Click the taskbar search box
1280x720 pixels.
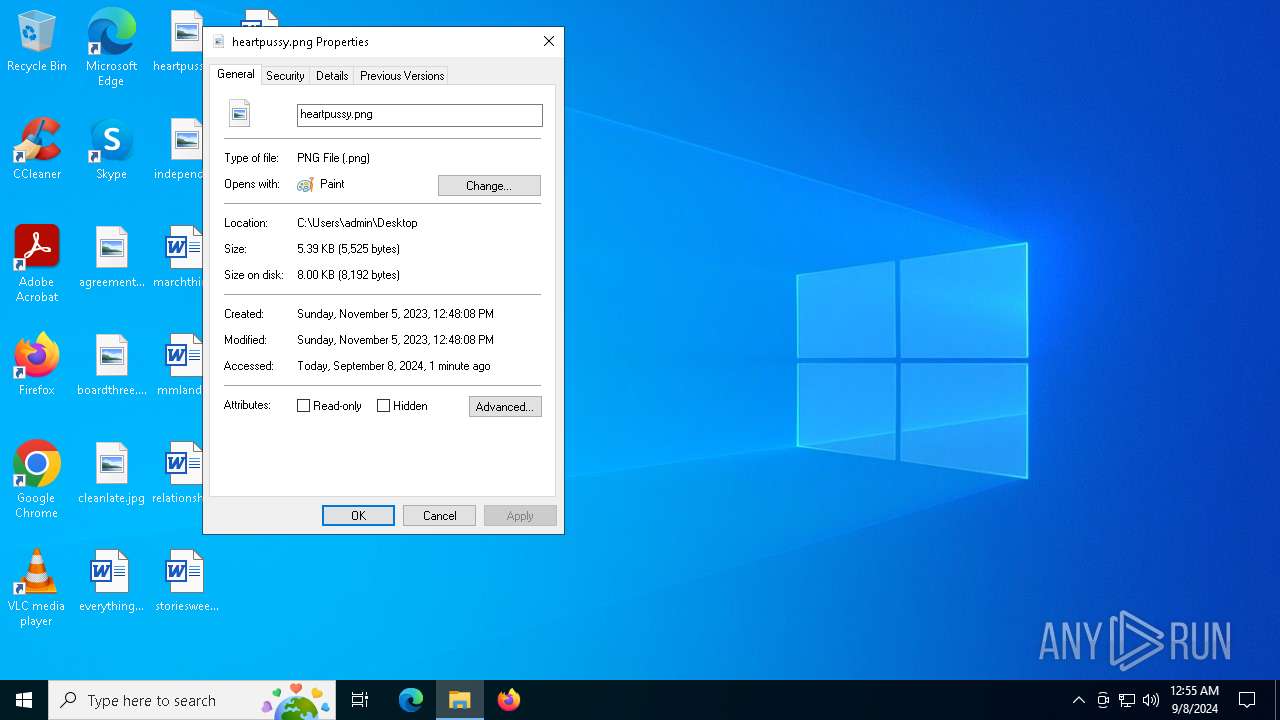tap(192, 700)
